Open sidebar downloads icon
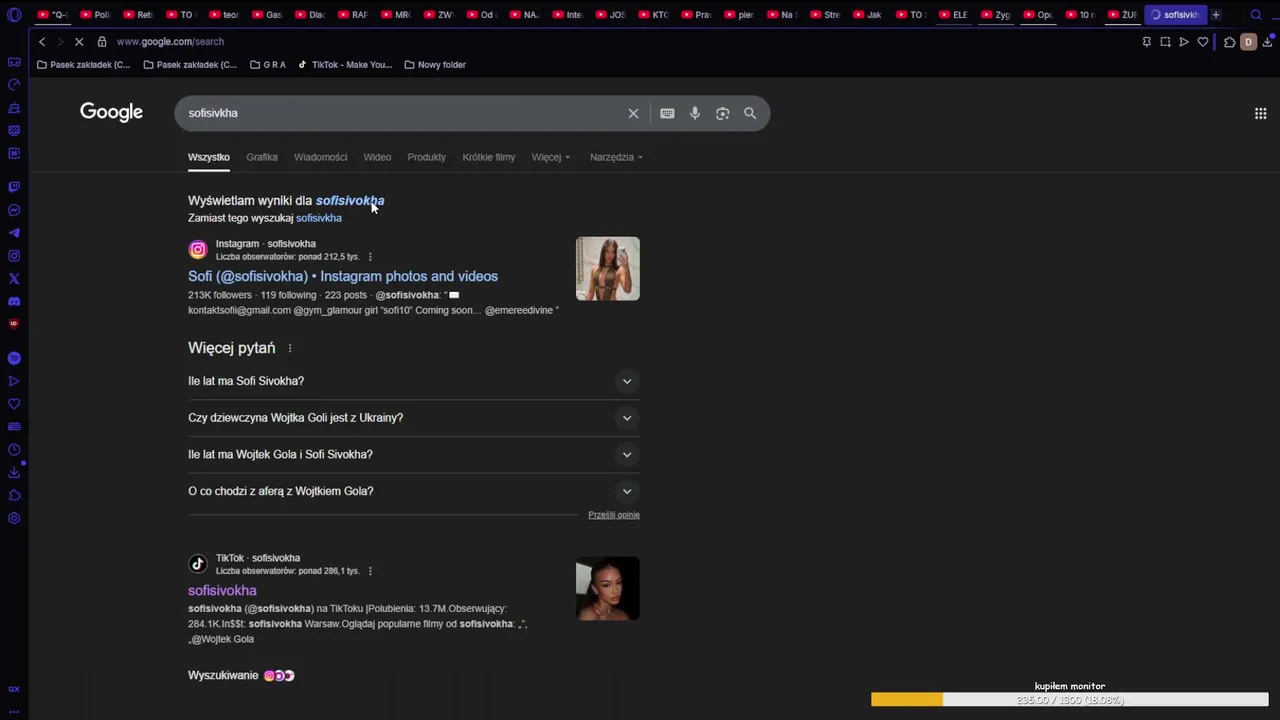The width and height of the screenshot is (1280, 720). pyautogui.click(x=14, y=473)
